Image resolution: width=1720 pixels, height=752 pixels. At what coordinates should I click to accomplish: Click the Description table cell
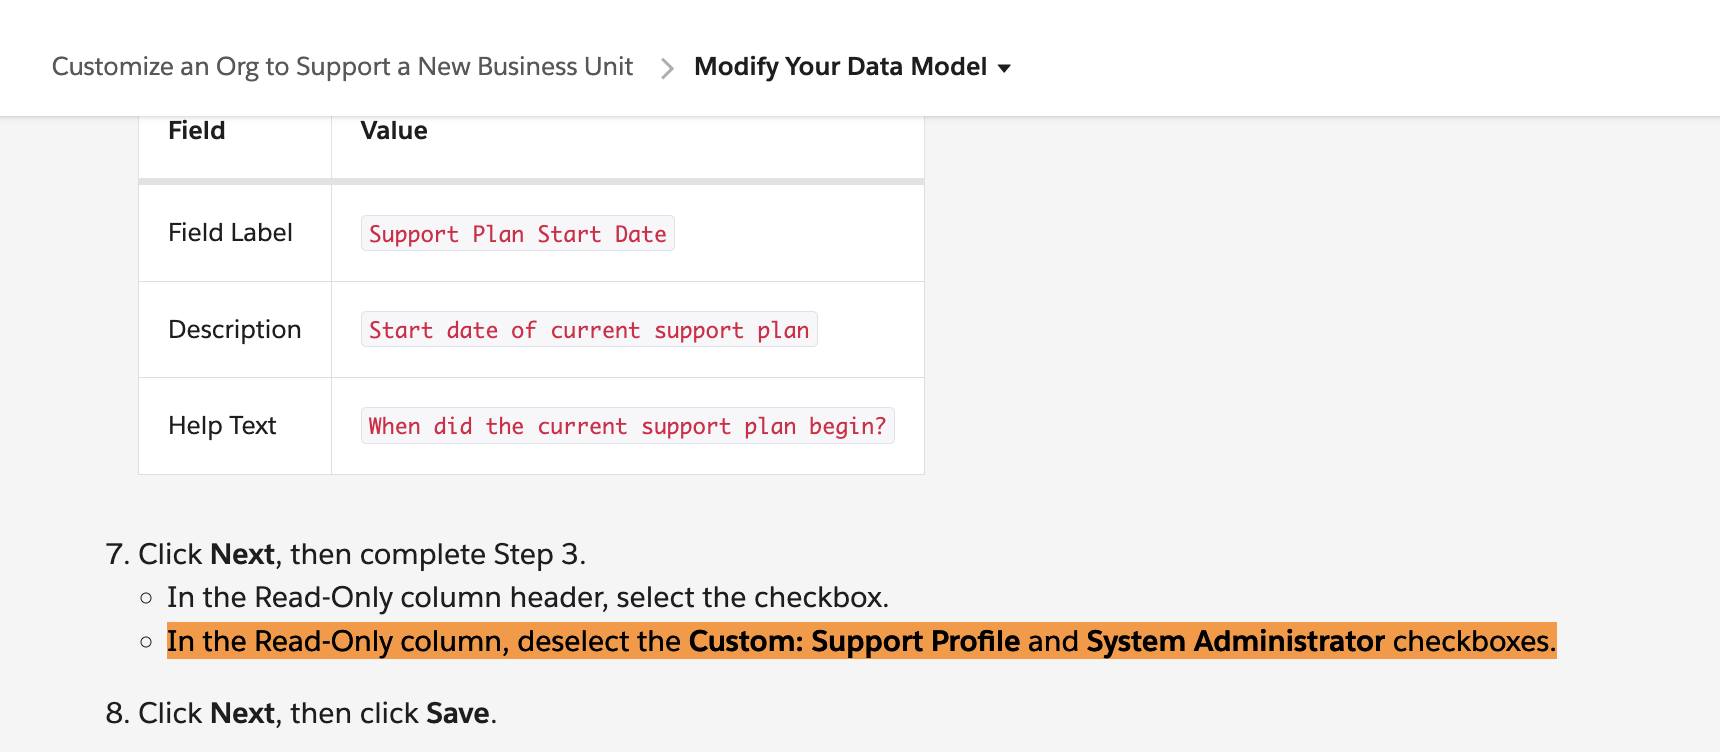pyautogui.click(x=234, y=330)
